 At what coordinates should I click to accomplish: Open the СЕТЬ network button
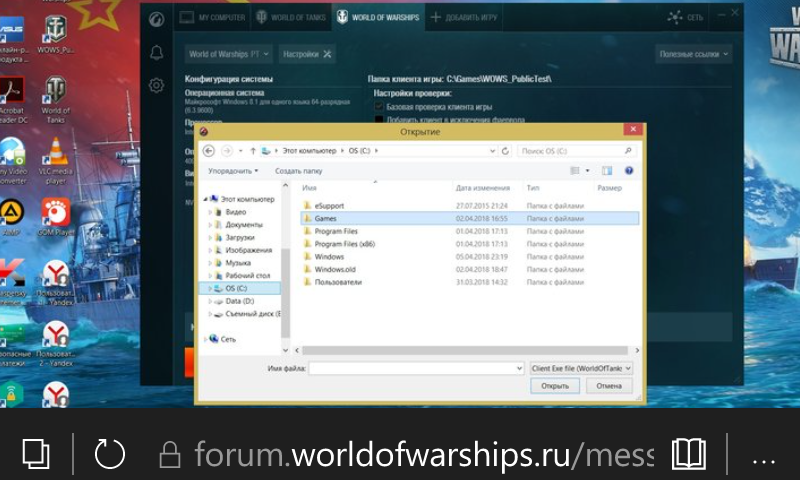685,17
